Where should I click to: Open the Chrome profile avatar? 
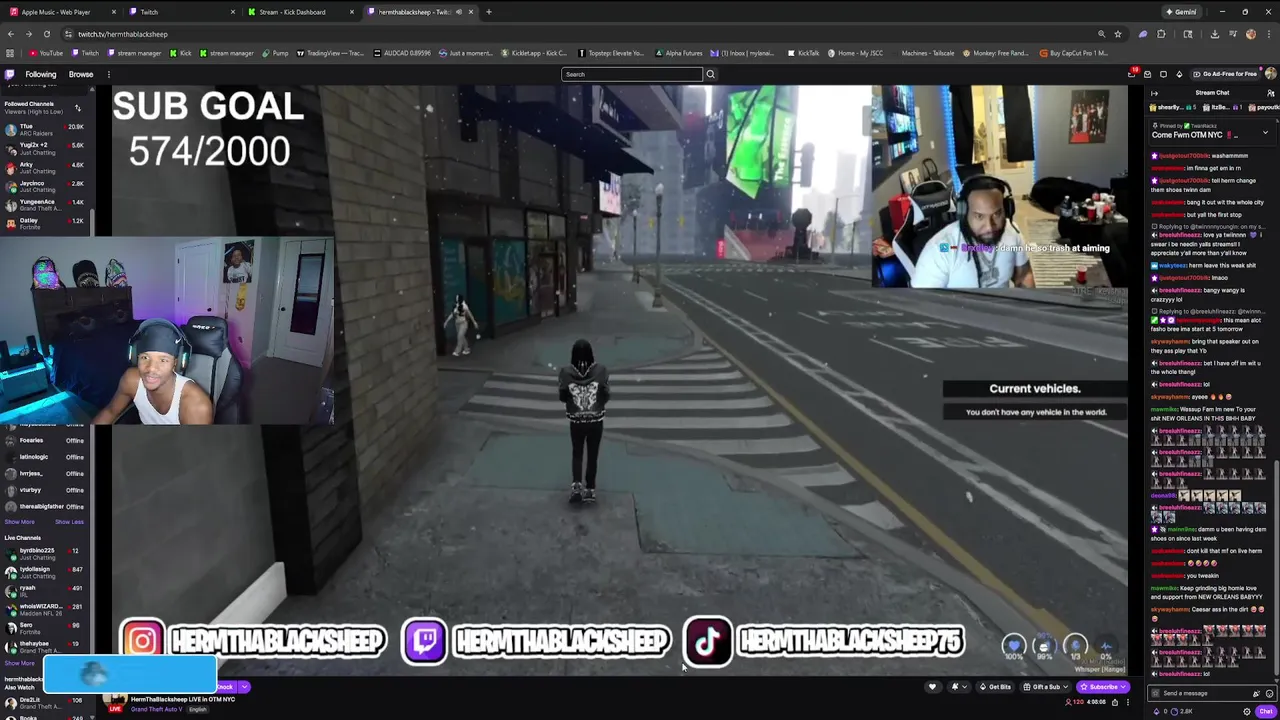[x=1251, y=34]
